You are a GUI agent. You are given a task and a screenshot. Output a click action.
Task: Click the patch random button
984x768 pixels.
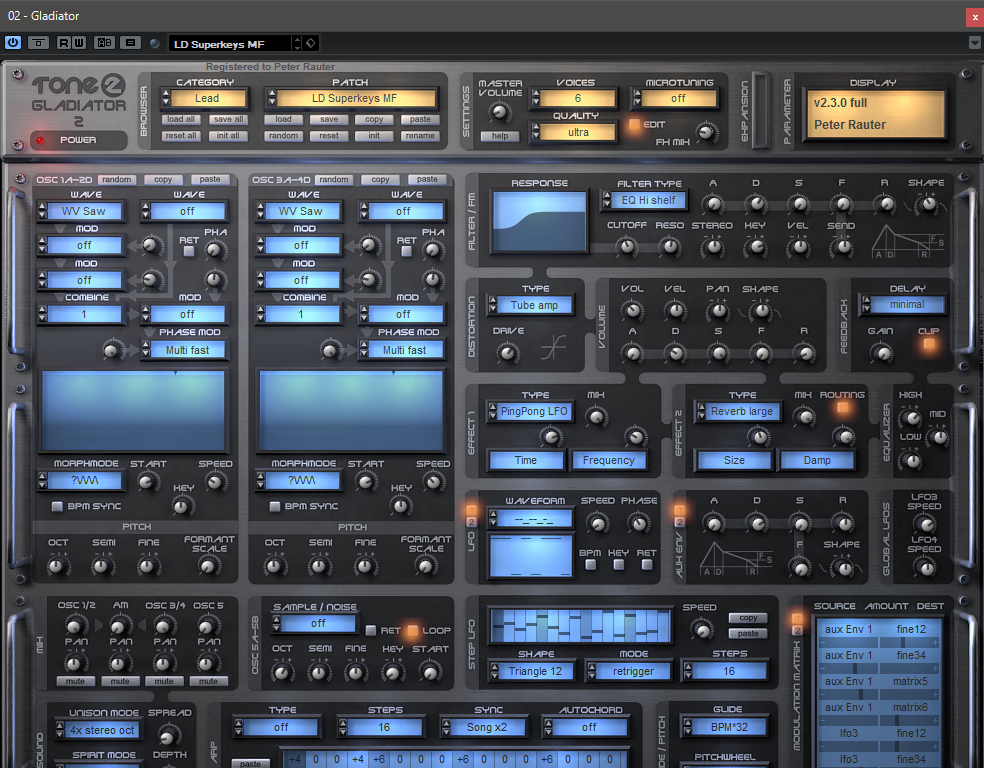coord(284,136)
